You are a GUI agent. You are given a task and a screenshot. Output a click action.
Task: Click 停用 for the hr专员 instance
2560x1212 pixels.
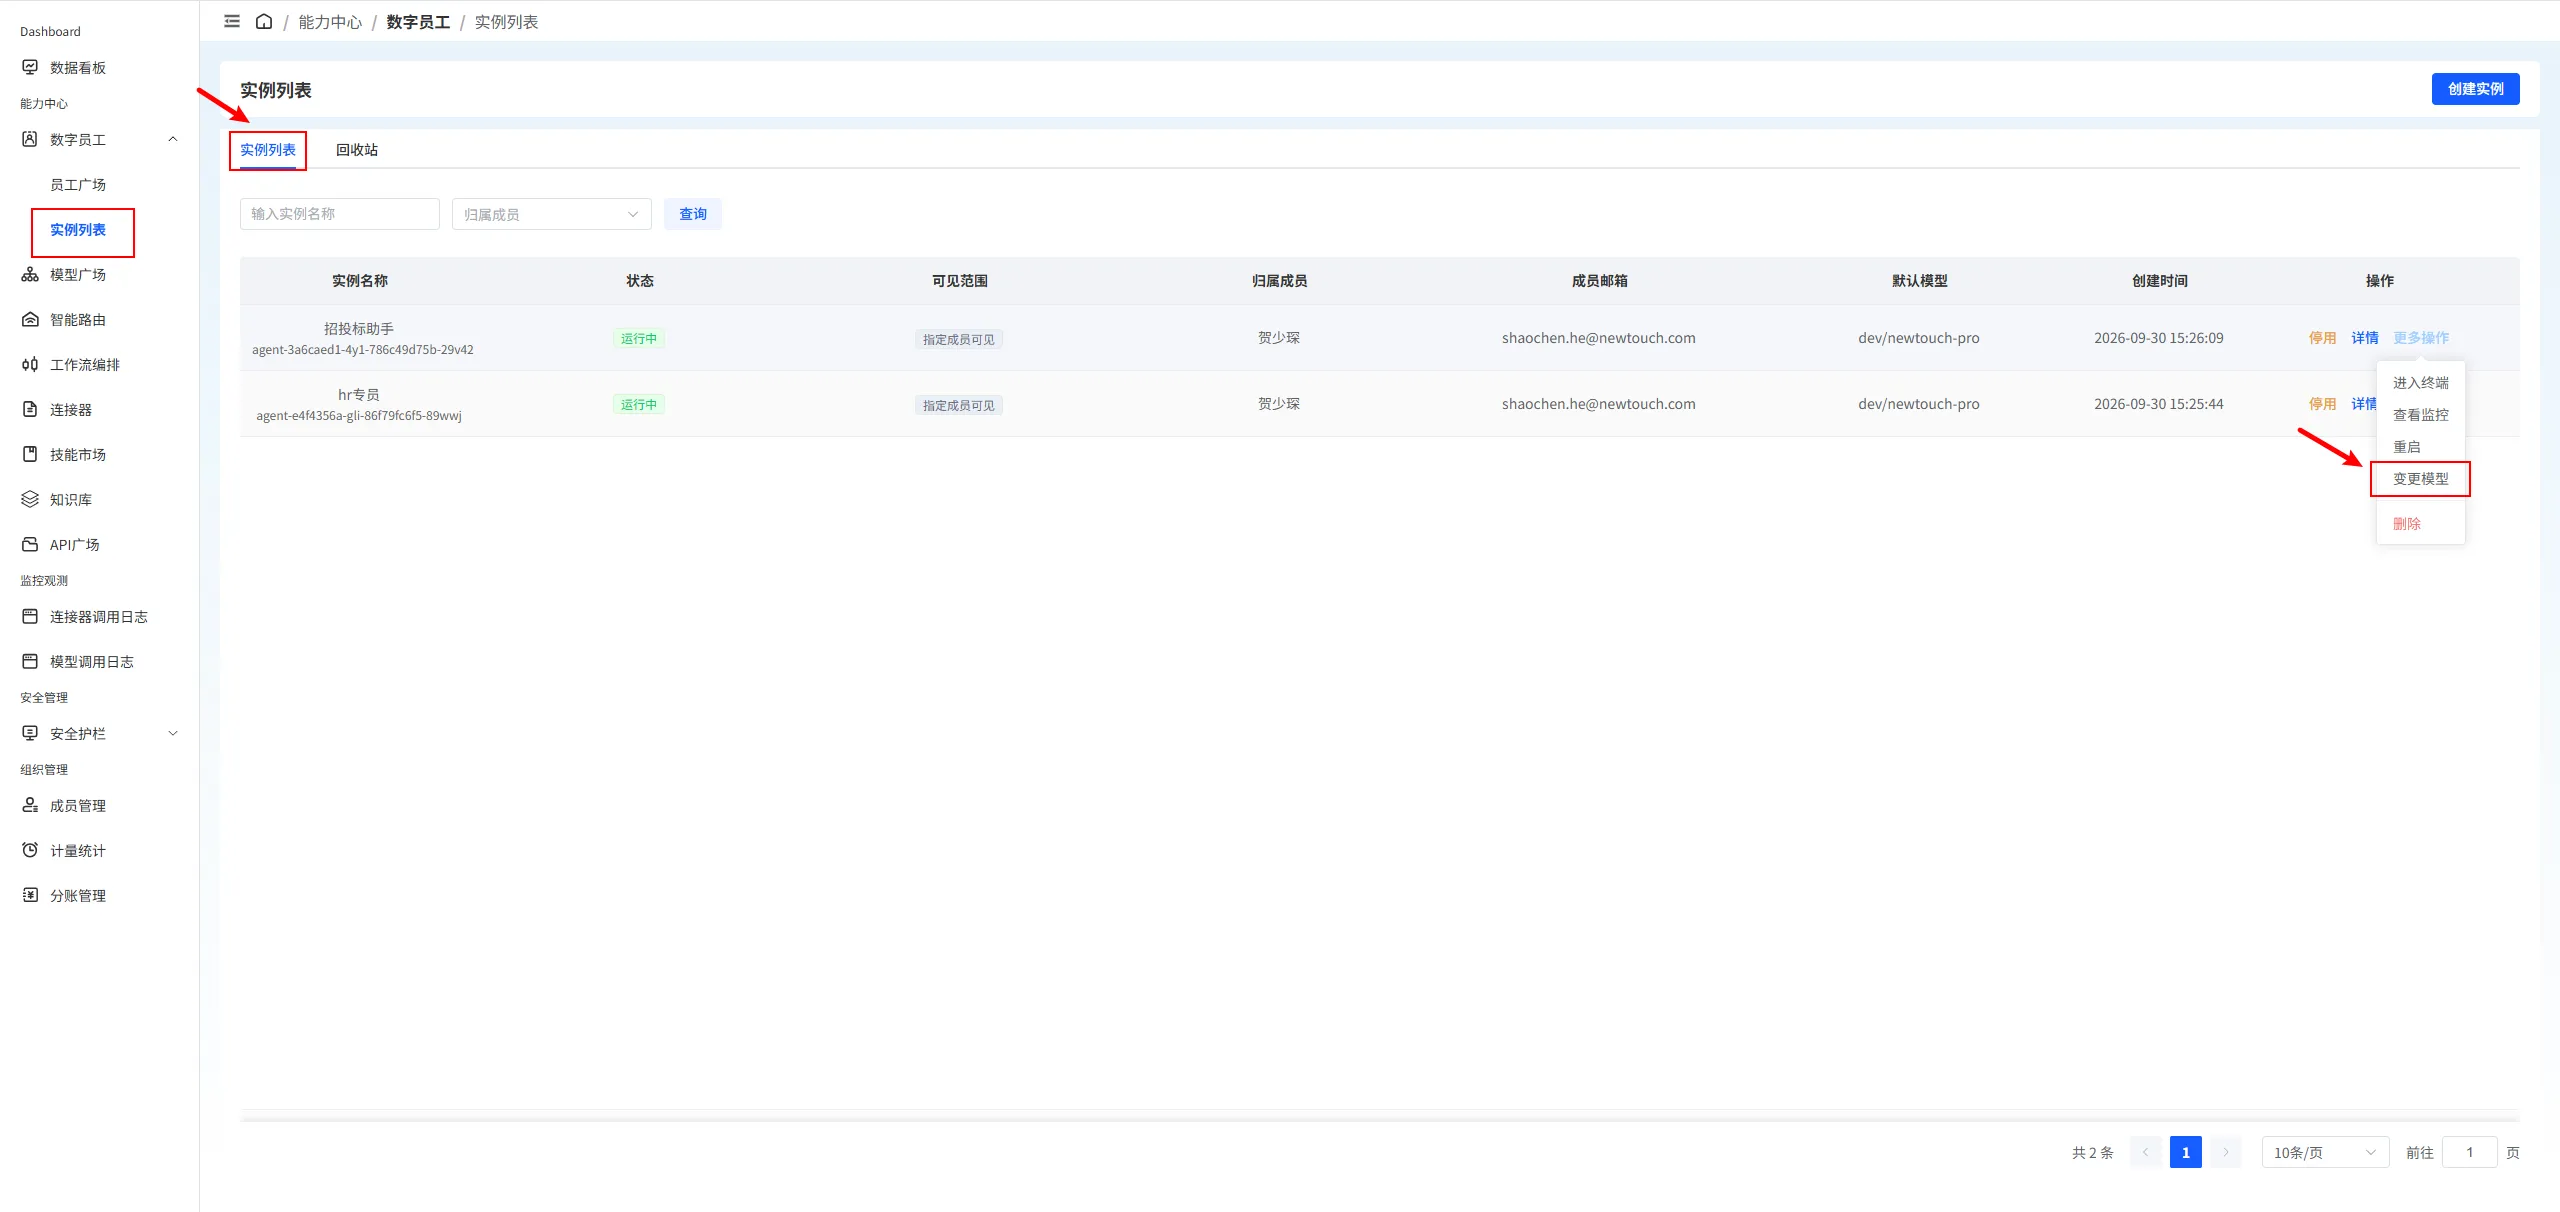tap(2322, 403)
